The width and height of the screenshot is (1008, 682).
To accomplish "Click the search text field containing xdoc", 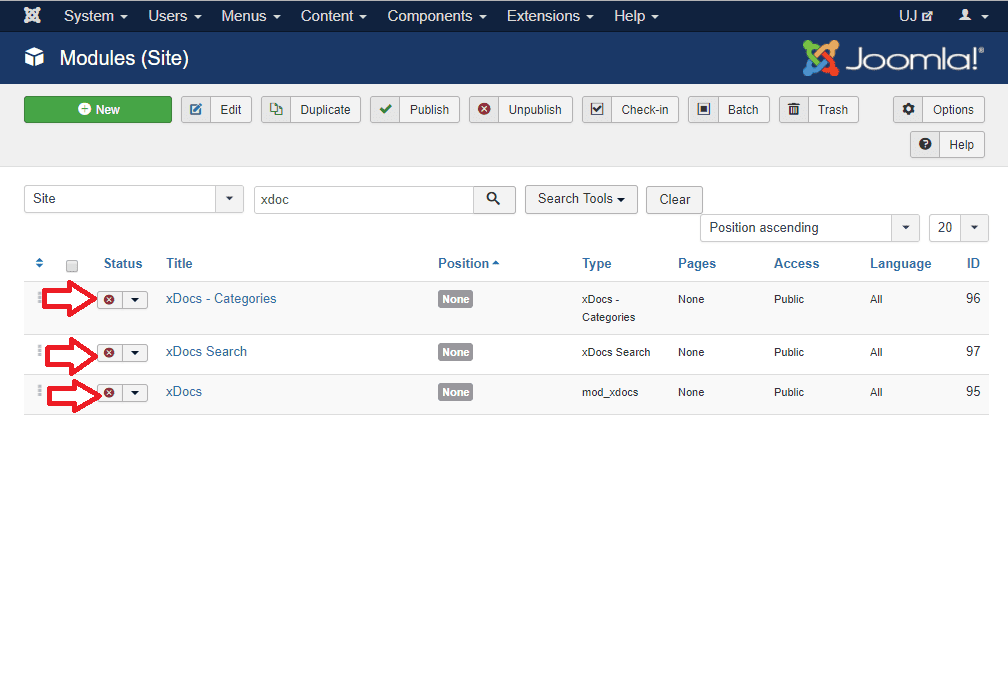I will pyautogui.click(x=363, y=199).
